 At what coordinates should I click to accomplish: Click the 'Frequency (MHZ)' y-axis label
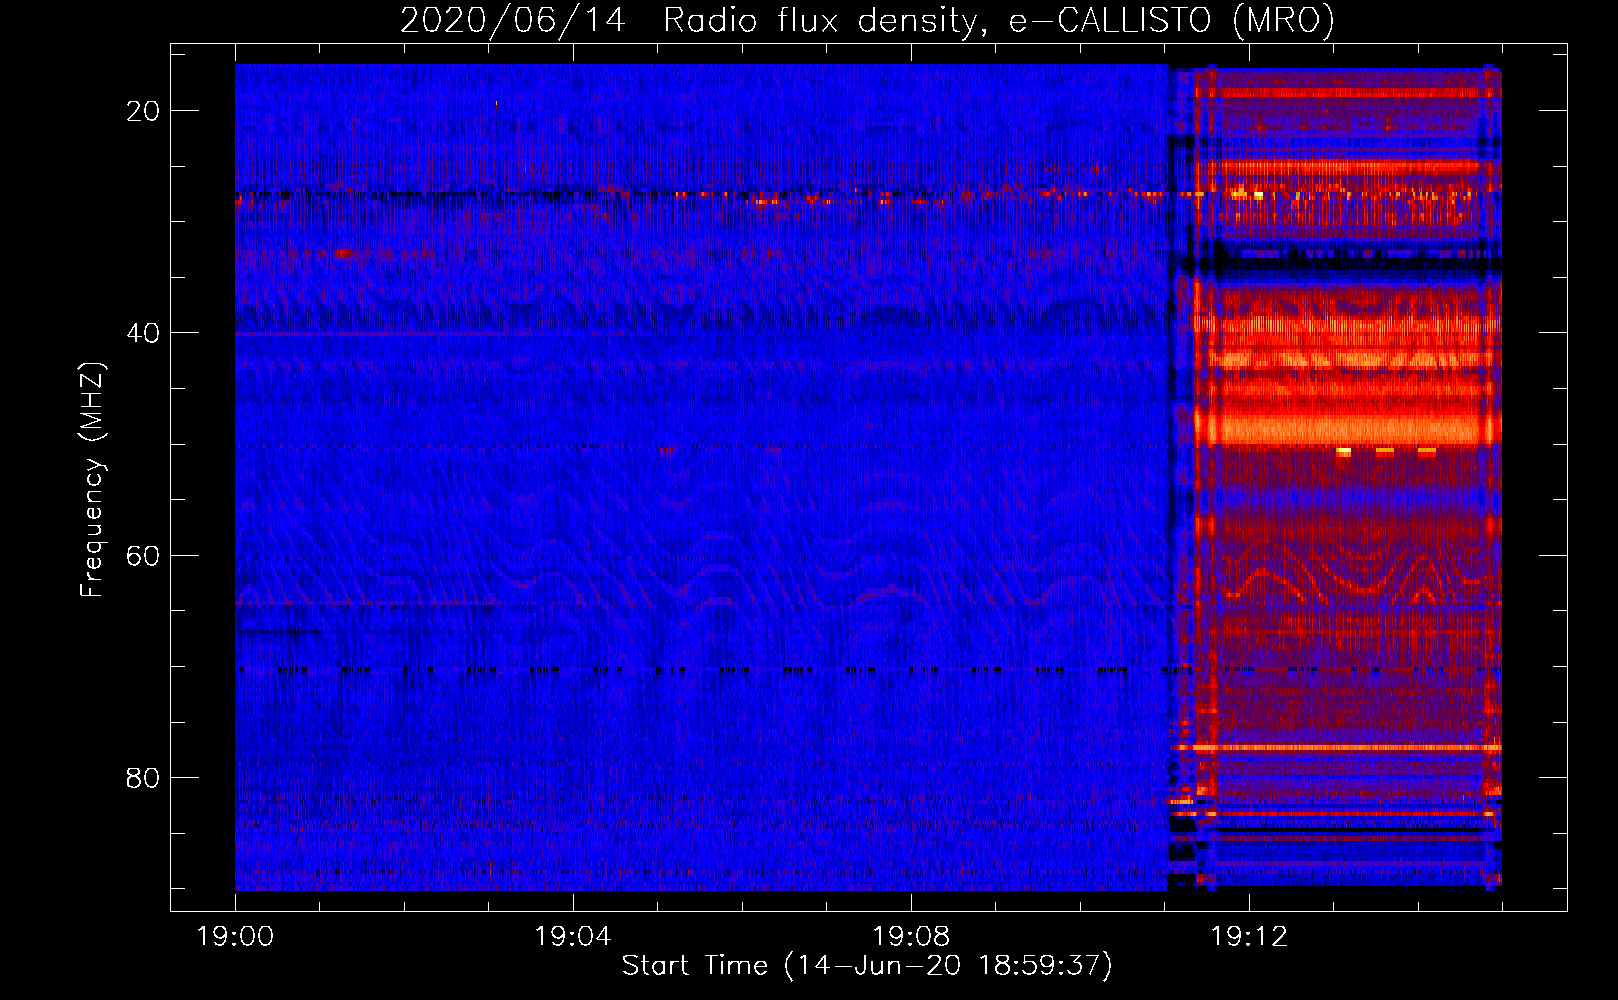[x=92, y=480]
